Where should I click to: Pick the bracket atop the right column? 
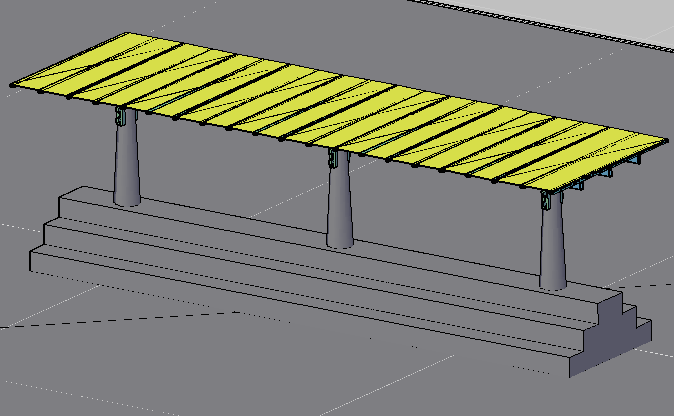[x=546, y=200]
